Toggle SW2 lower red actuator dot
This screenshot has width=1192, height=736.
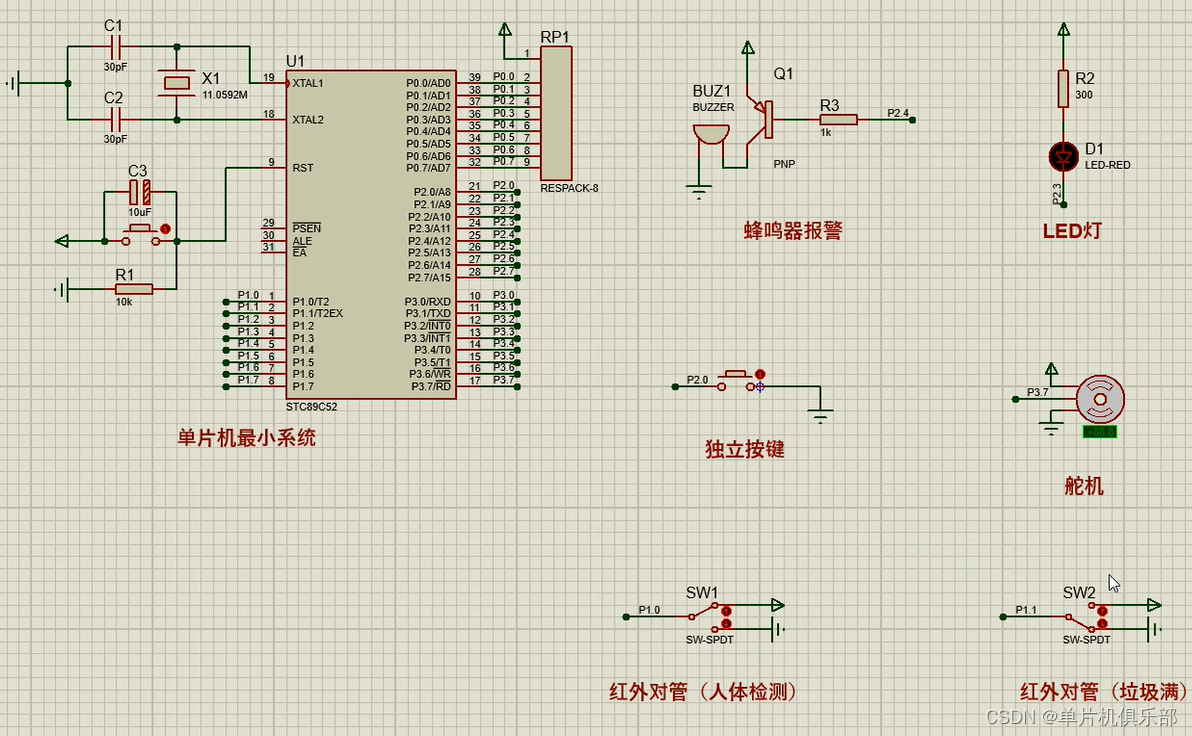click(1102, 623)
